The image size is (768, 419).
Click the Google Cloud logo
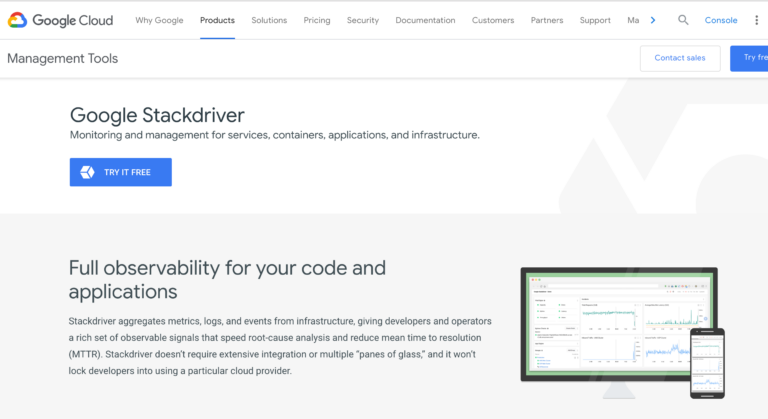click(60, 20)
